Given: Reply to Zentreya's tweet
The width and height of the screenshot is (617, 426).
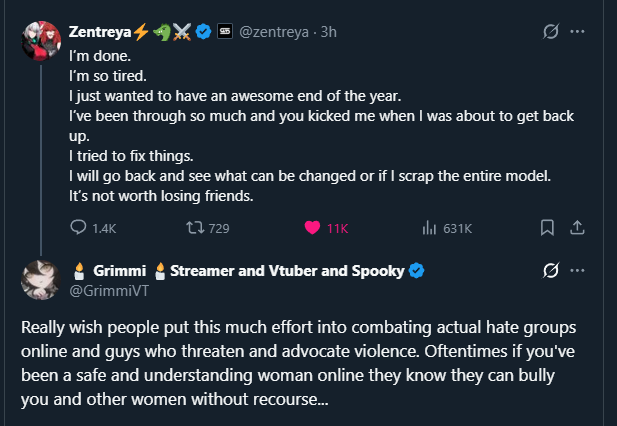Looking at the screenshot, I should click(79, 228).
